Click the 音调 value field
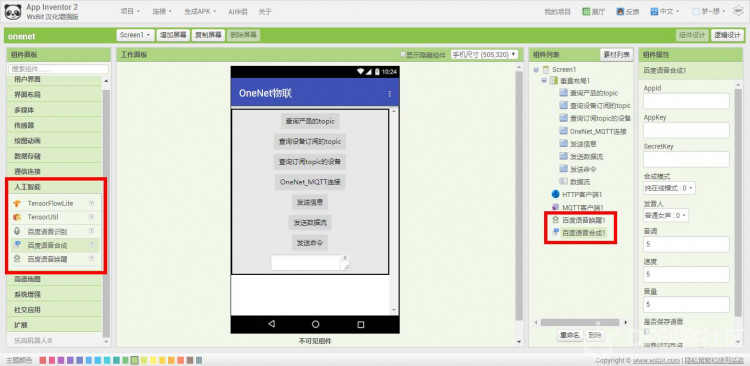 686,244
